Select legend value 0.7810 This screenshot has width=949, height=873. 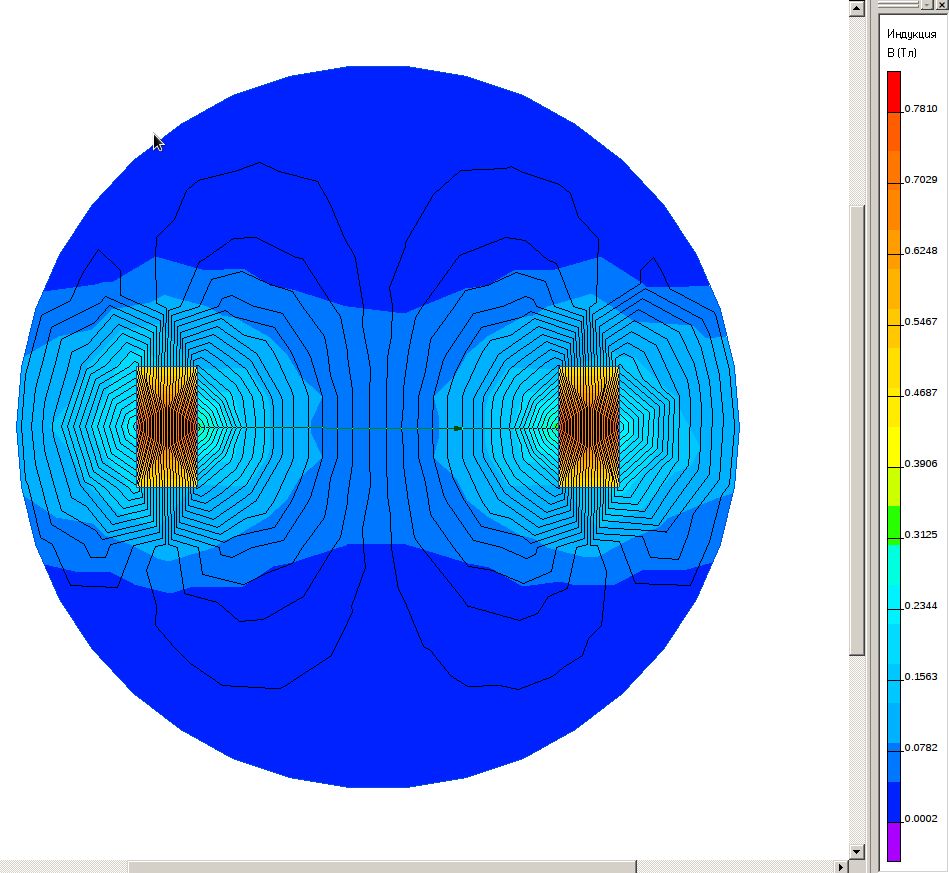(921, 109)
